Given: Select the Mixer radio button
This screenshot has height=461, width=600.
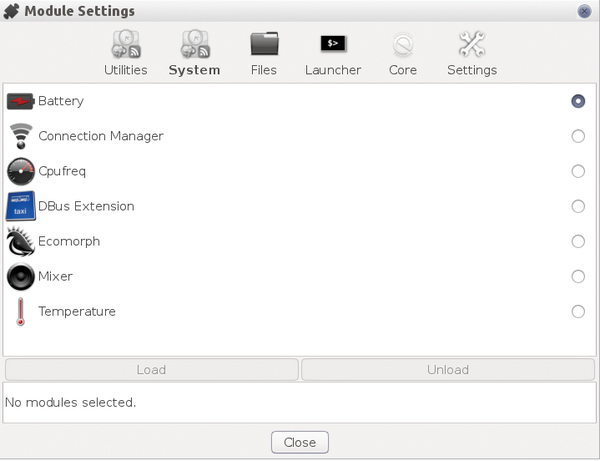Looking at the screenshot, I should point(578,276).
